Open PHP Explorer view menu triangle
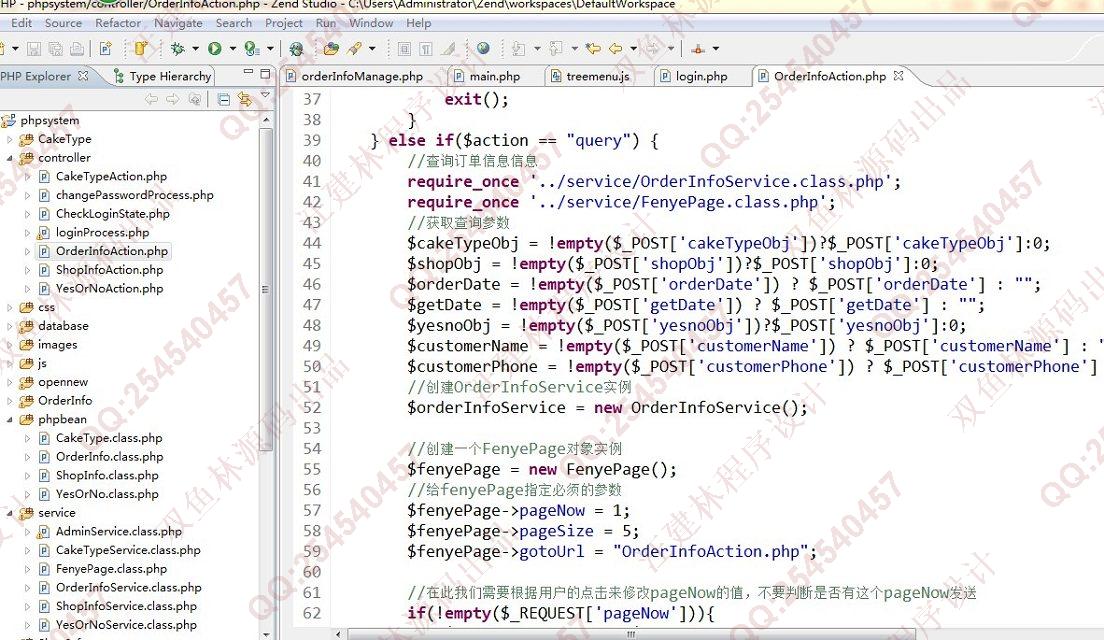This screenshot has width=1104, height=640. (x=265, y=94)
